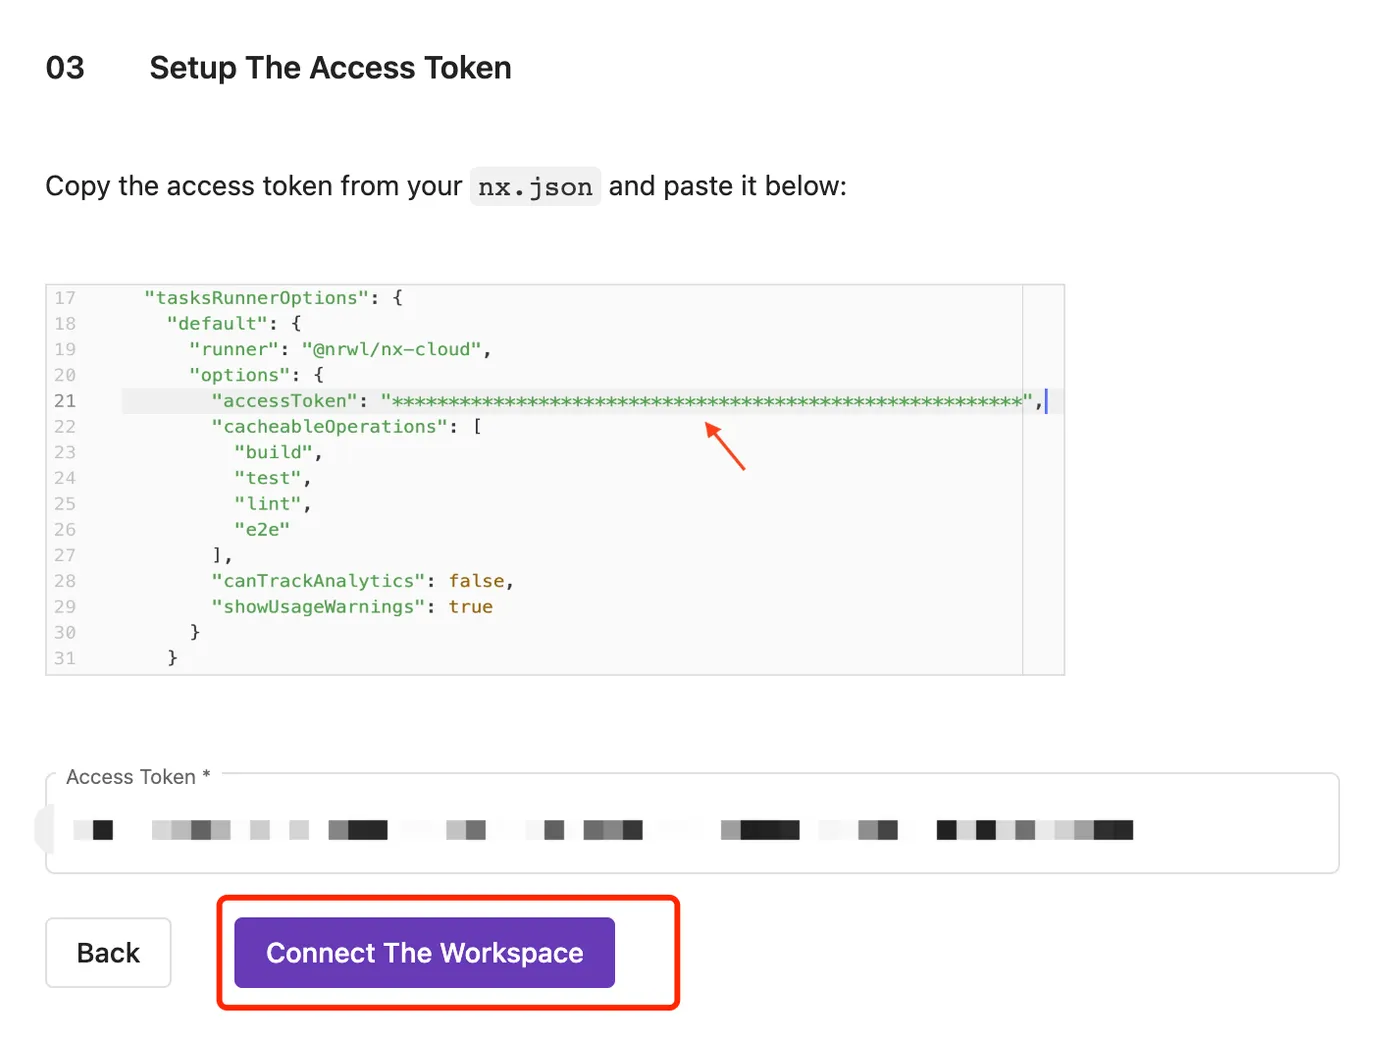The width and height of the screenshot is (1400, 1040).
Task: Click the "@nrwl/nx-cloud" runner value
Action: coord(392,349)
